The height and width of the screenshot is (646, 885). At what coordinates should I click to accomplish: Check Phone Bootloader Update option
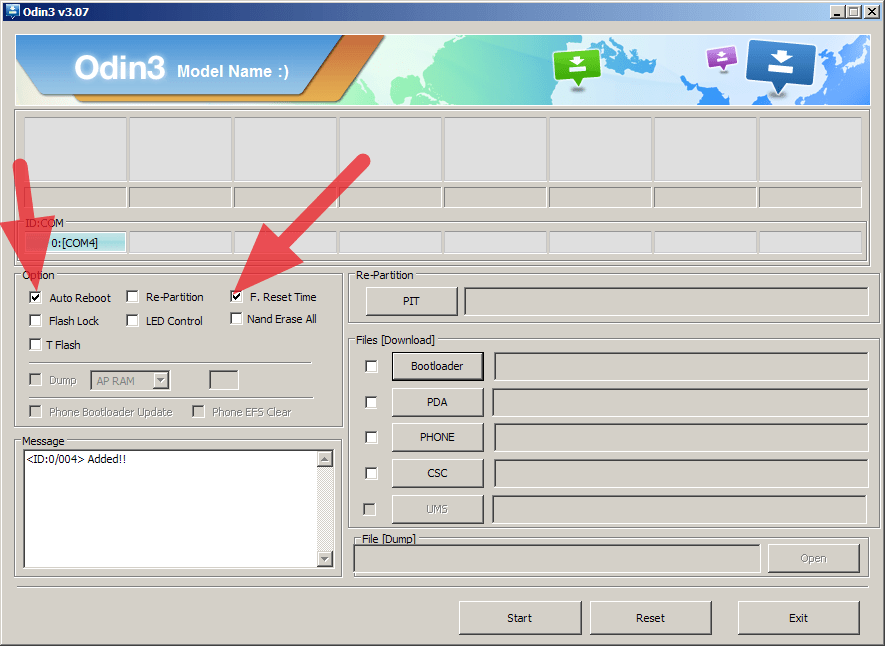pyautogui.click(x=36, y=411)
